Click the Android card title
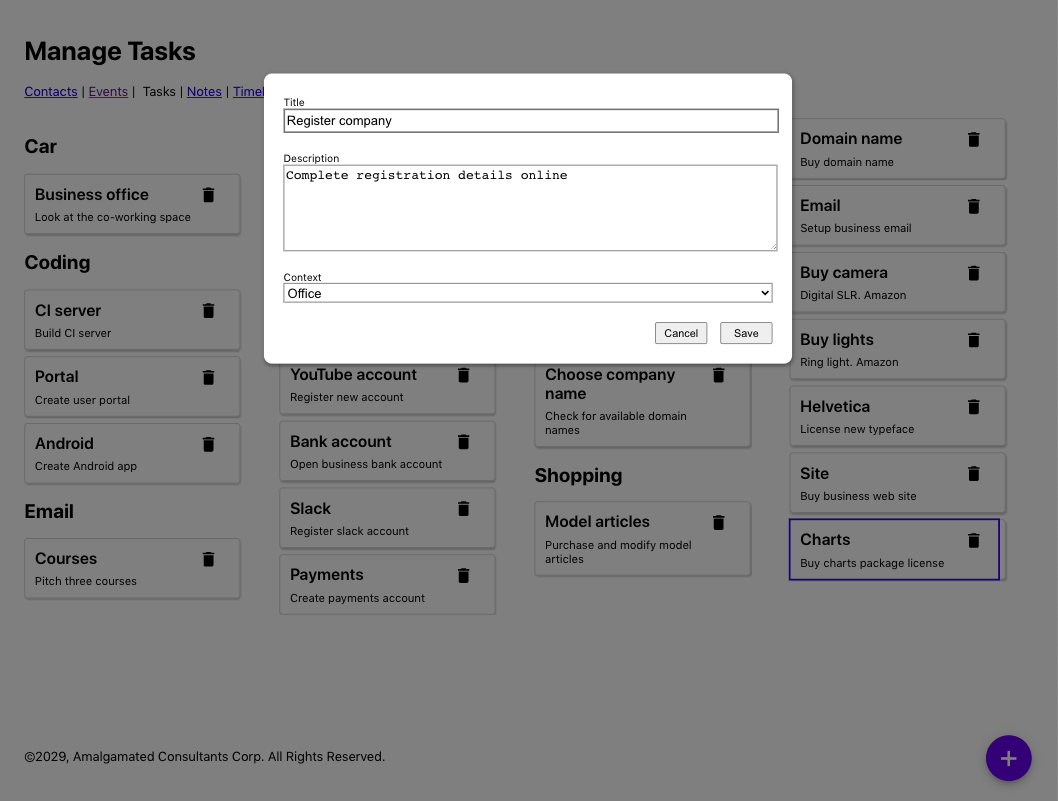This screenshot has width=1058, height=801. click(64, 443)
